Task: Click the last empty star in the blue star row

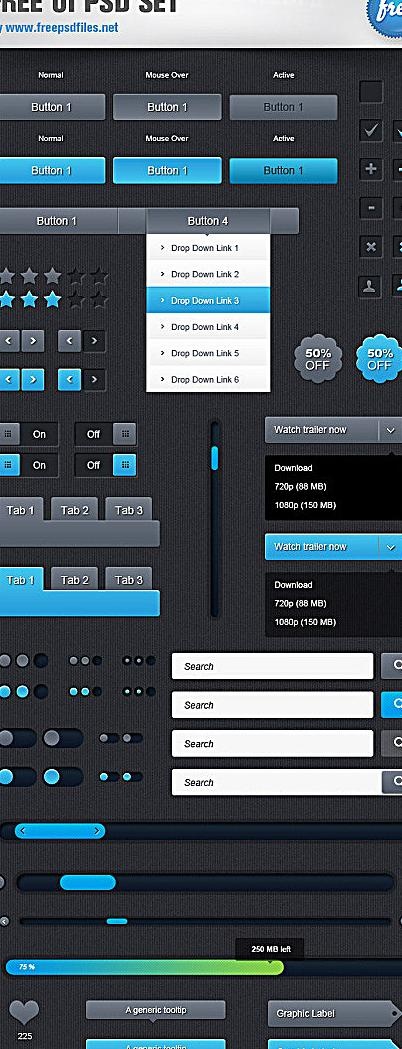Action: (98, 298)
